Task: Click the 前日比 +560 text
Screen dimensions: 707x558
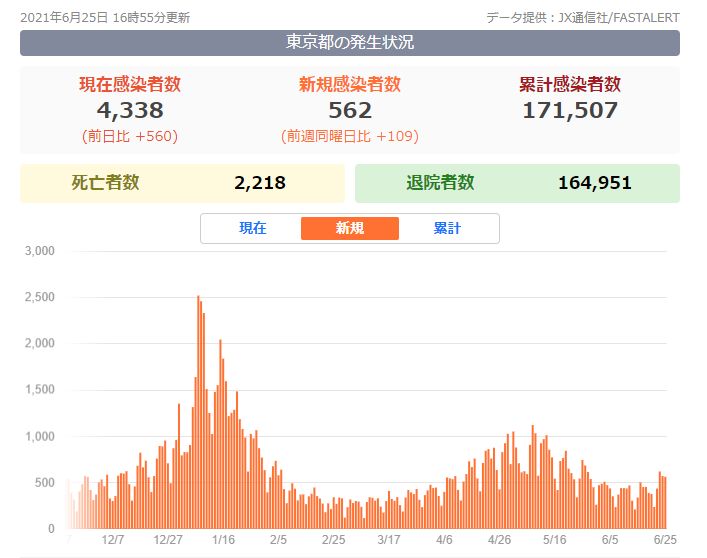Action: click(x=130, y=136)
